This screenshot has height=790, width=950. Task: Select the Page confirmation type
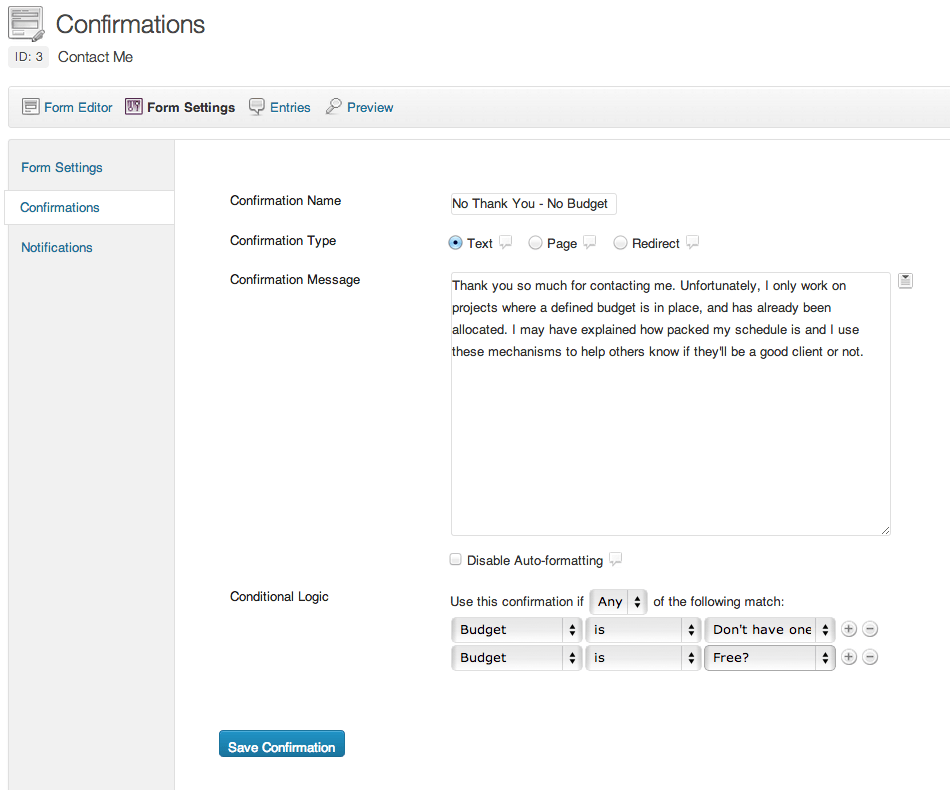(536, 243)
